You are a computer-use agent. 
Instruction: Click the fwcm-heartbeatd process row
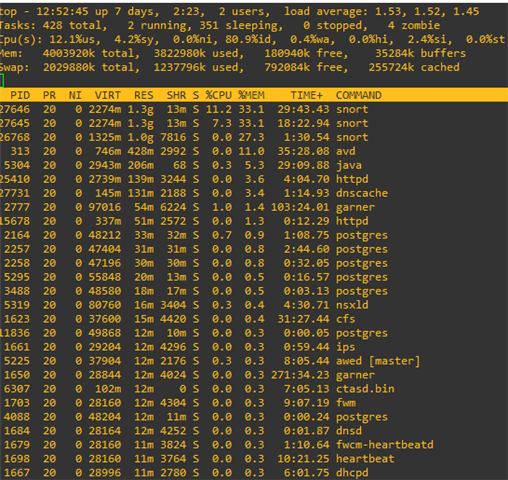click(254, 445)
